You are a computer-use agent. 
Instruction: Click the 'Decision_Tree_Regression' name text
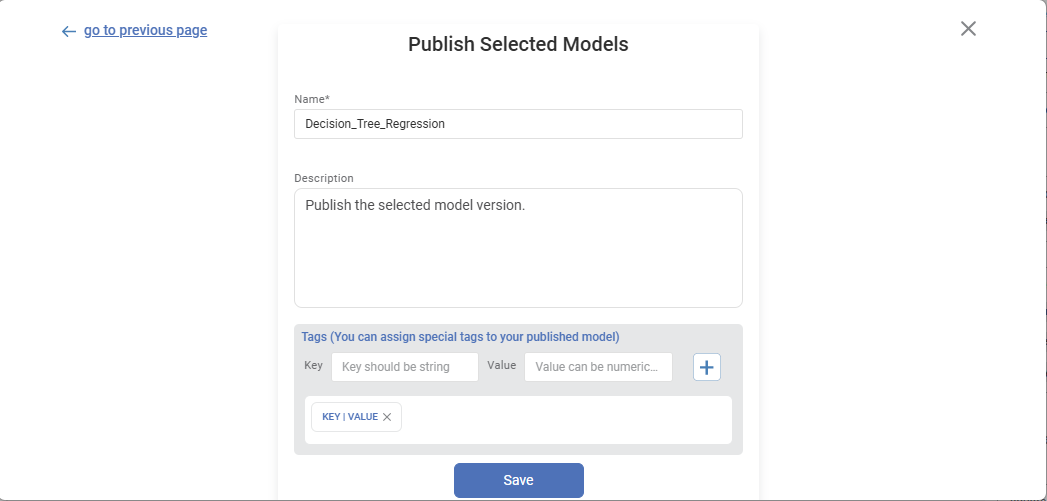click(x=375, y=124)
